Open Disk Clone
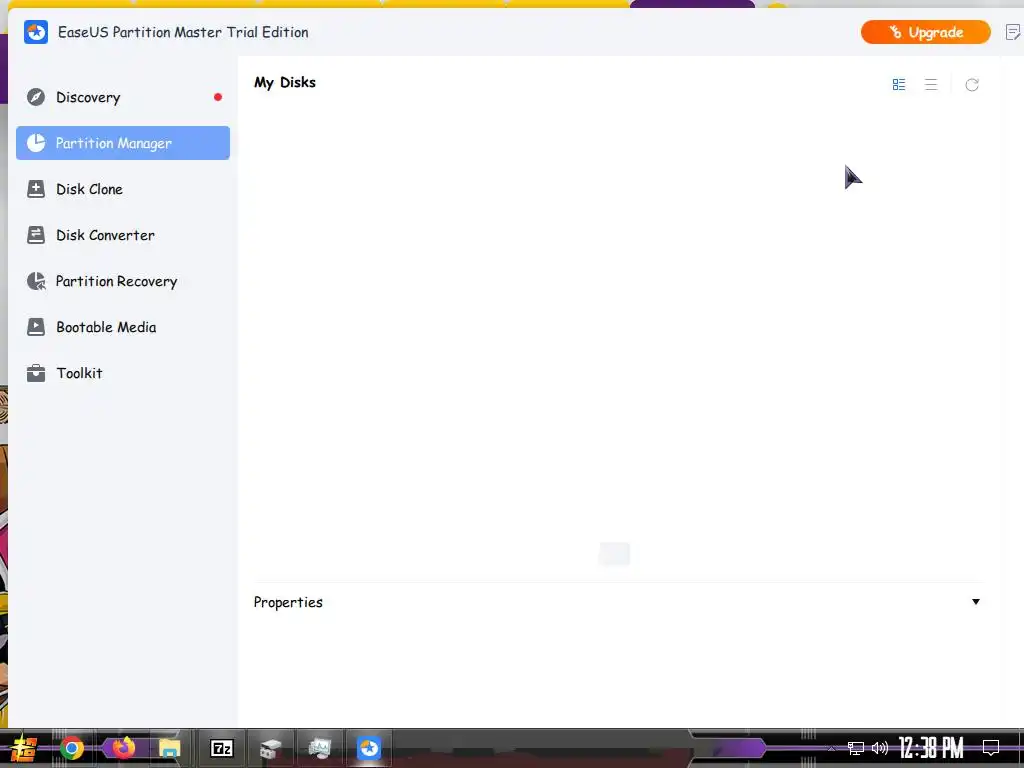1024x768 pixels. 123,189
